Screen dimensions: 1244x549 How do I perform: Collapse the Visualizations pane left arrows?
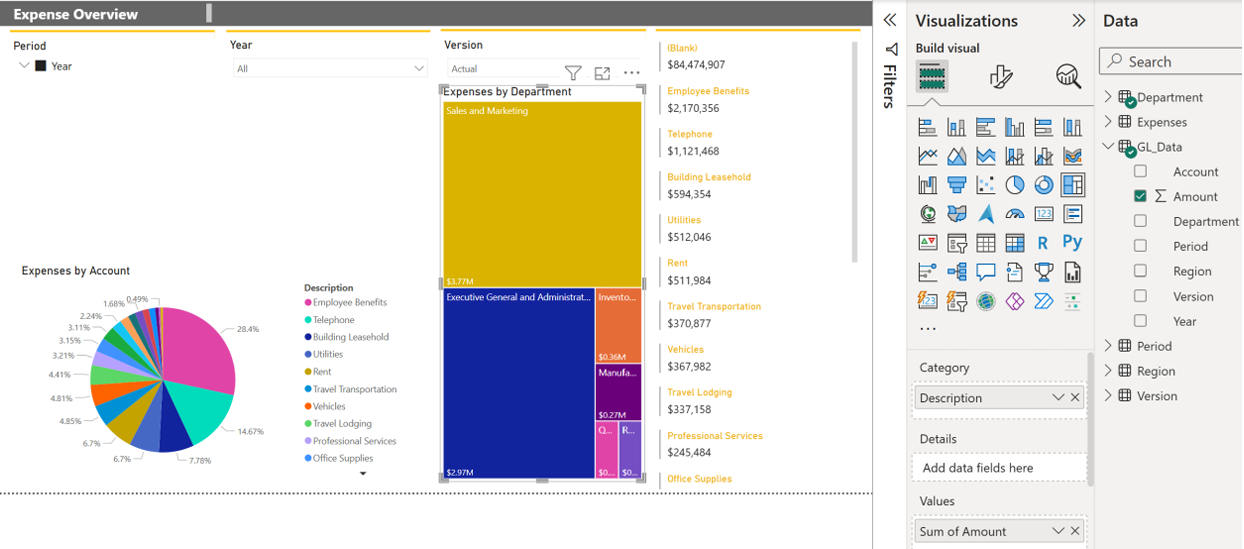pos(890,20)
